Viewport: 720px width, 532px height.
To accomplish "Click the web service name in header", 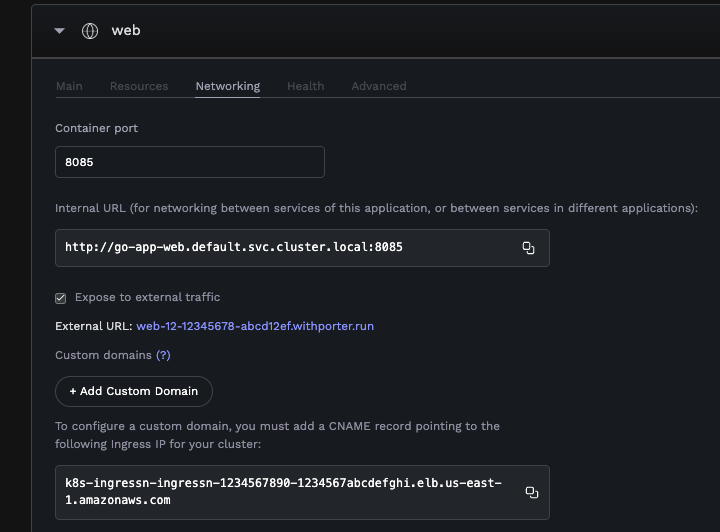I will pos(126,31).
